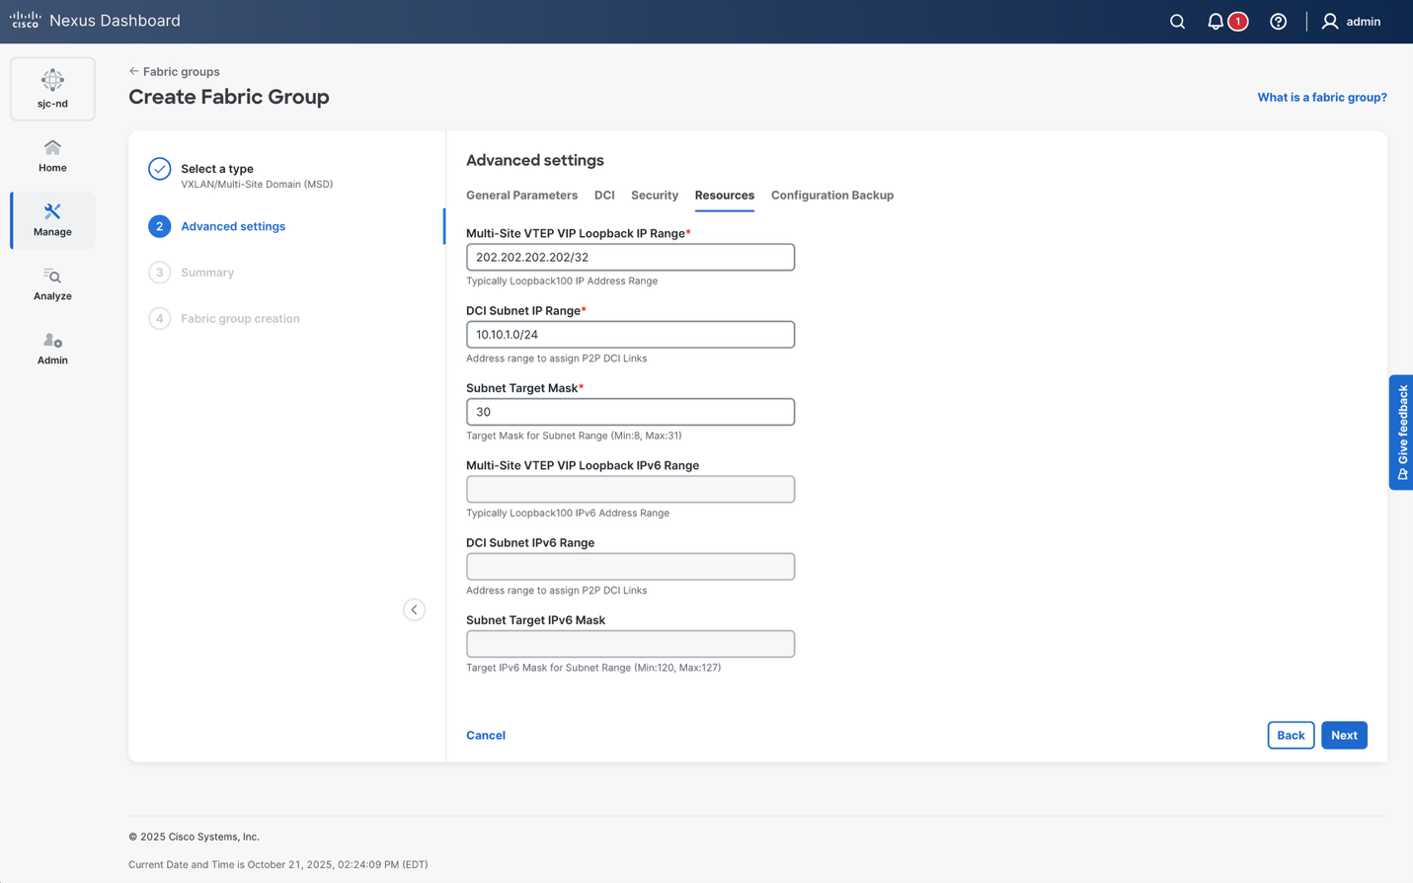Open the Configuration Backup tab
The image size is (1413, 883).
[x=832, y=195]
